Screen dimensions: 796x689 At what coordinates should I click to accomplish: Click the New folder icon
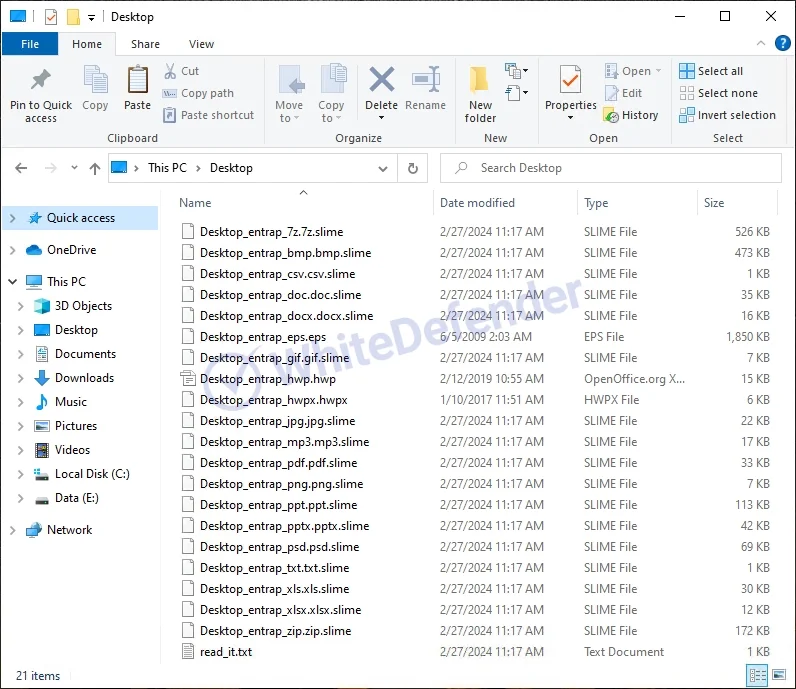tap(480, 80)
